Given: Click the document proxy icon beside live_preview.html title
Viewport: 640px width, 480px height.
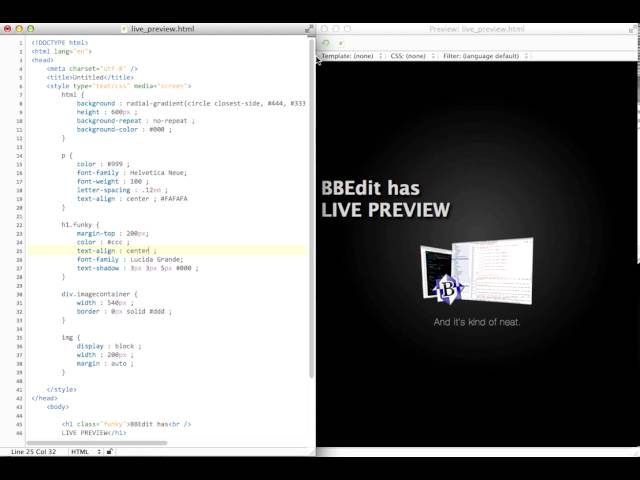Looking at the screenshot, I should (124, 29).
